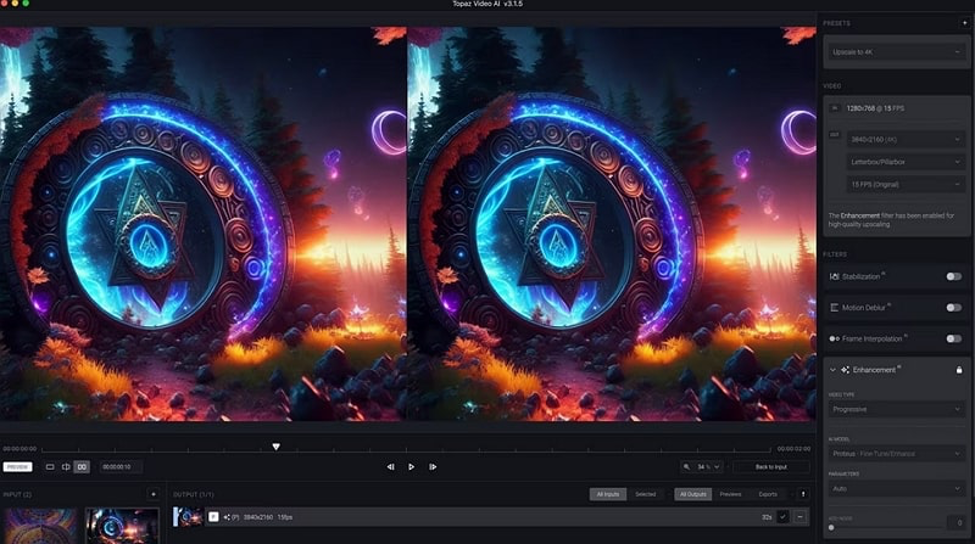Step back one frame
The height and width of the screenshot is (545, 977).
390,467
